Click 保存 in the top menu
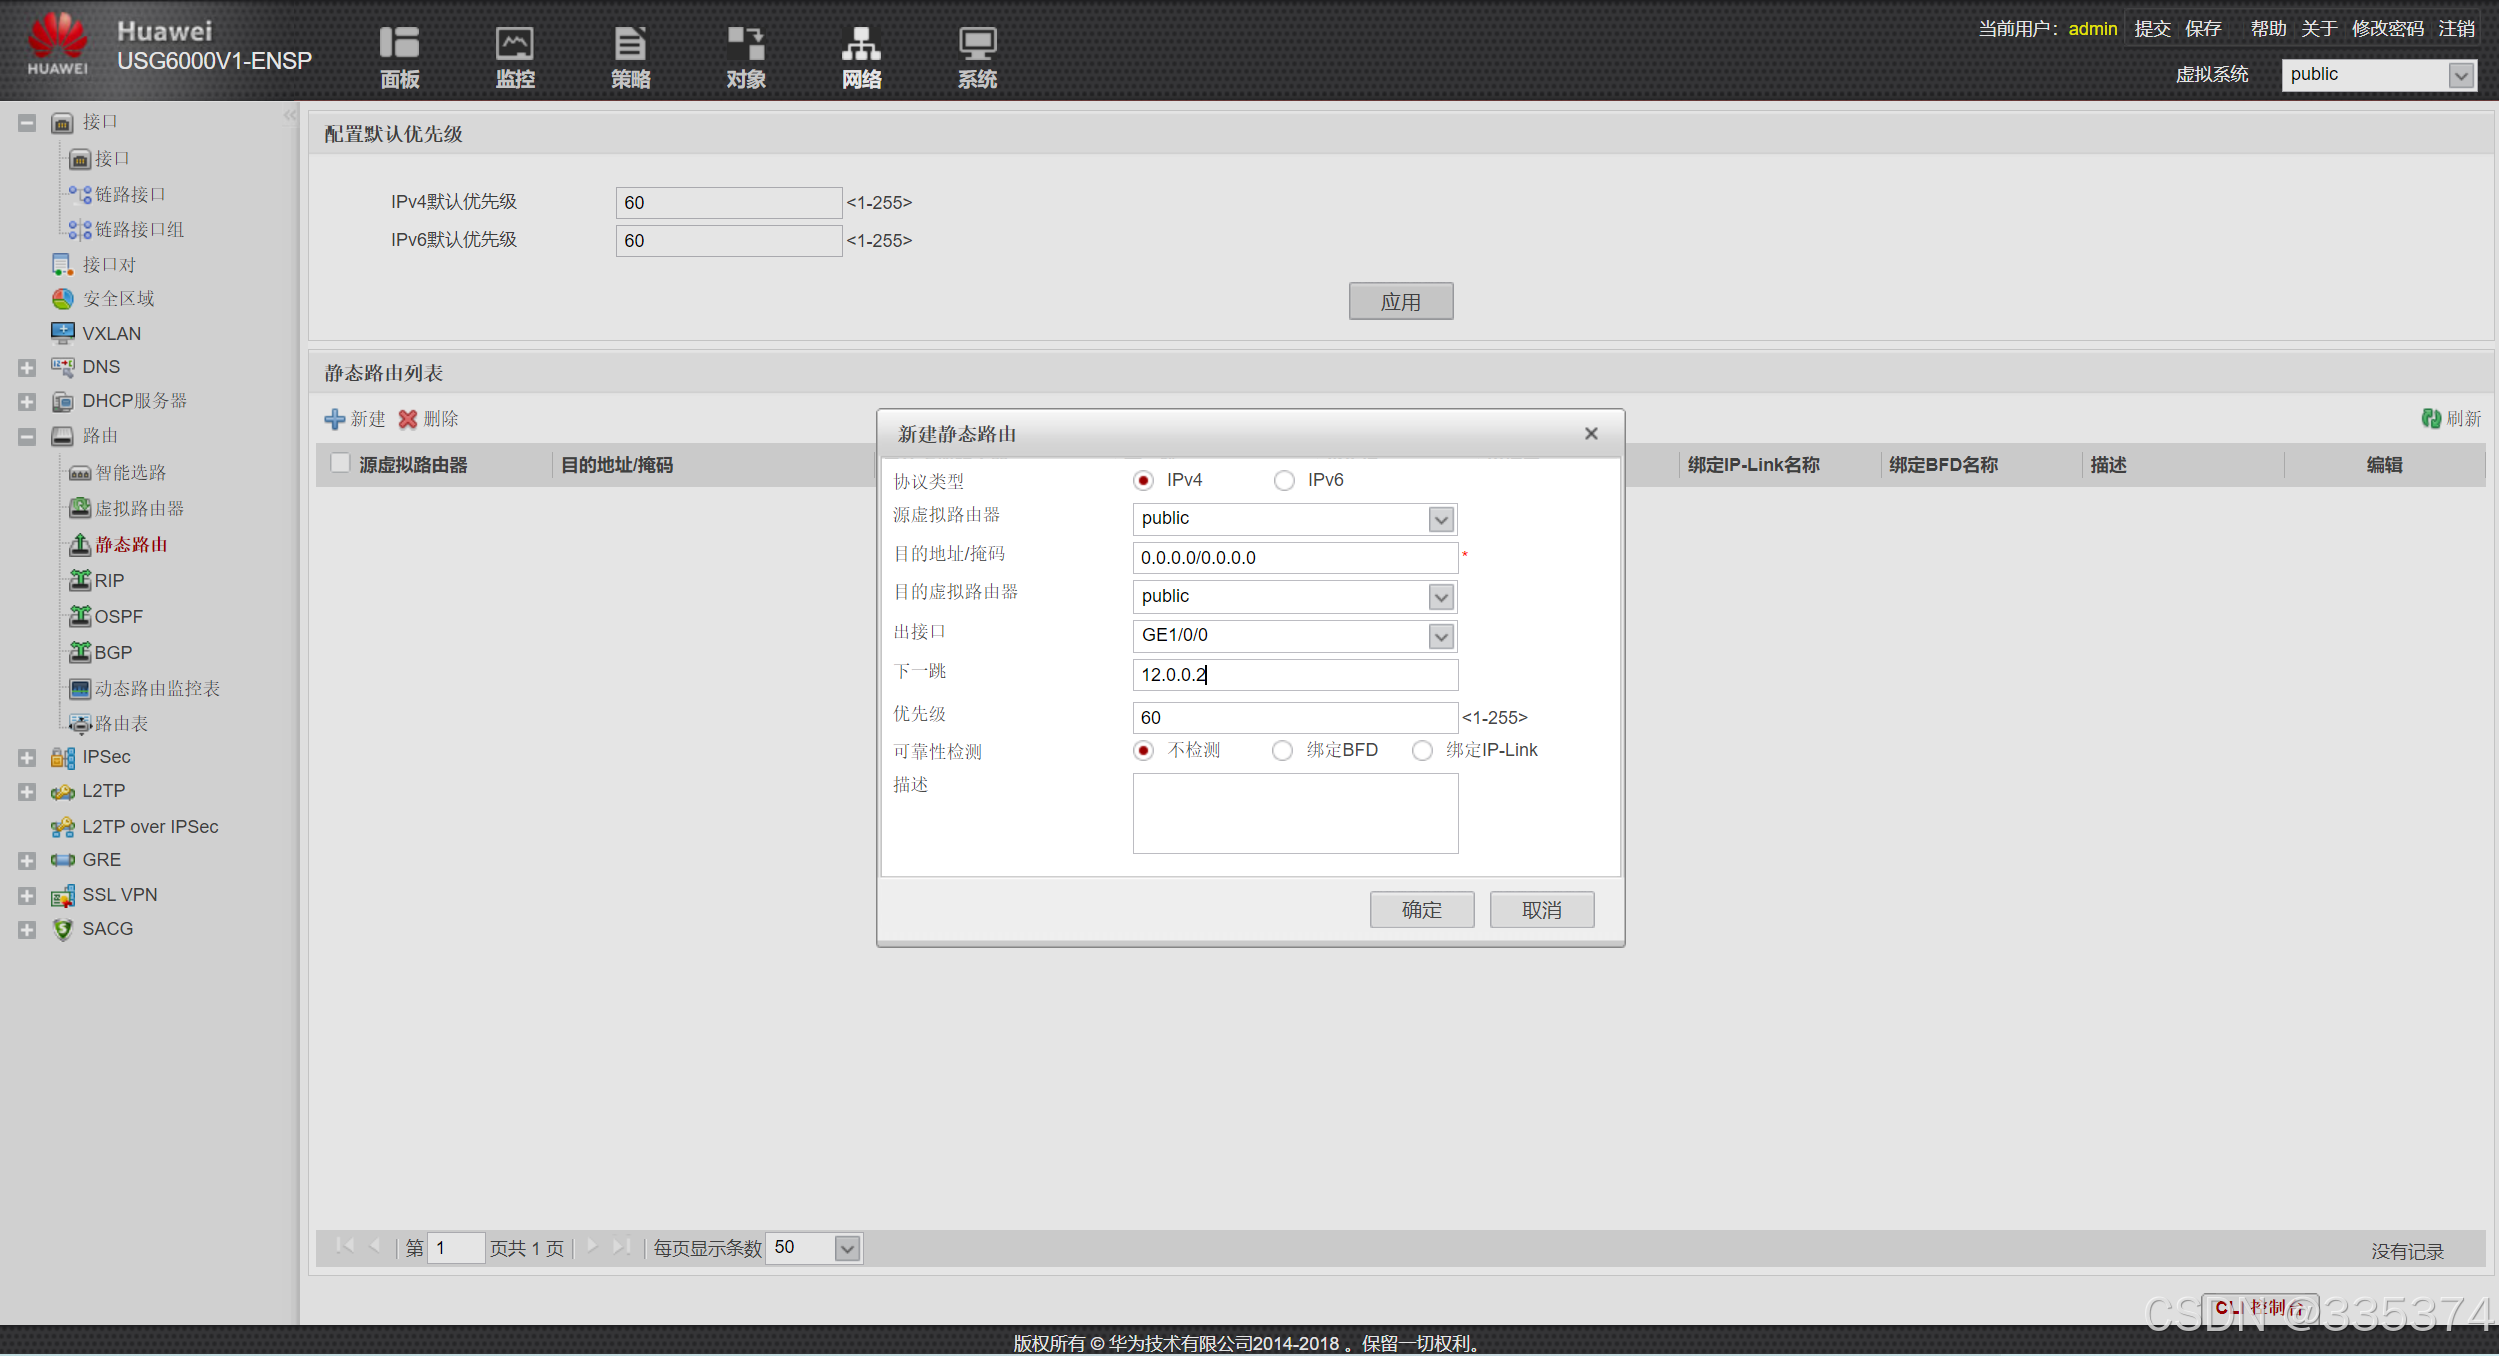This screenshot has width=2499, height=1356. (x=2202, y=29)
